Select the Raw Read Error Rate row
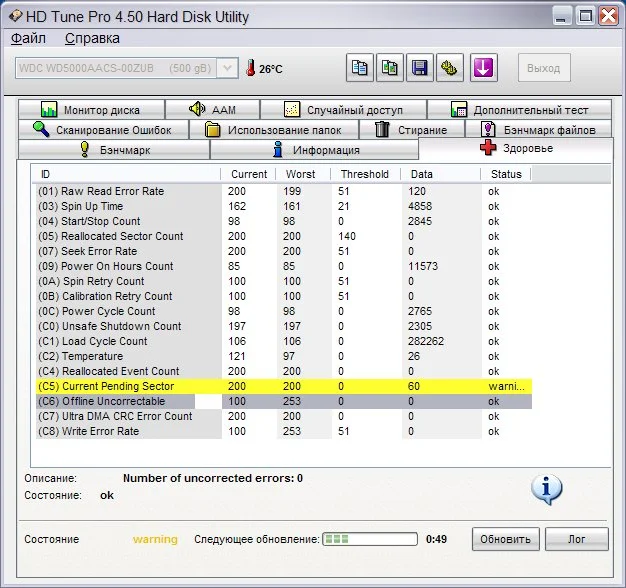Image resolution: width=626 pixels, height=588 pixels. tap(284, 191)
